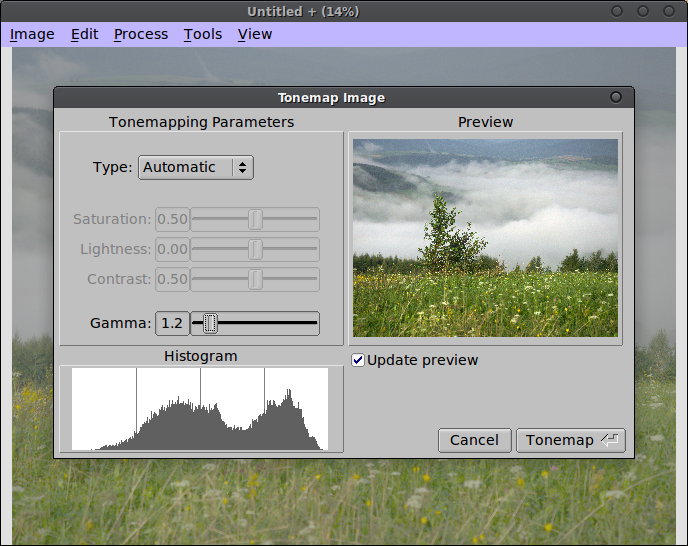Click the Lightness slider handle
This screenshot has width=688, height=546.
point(255,249)
